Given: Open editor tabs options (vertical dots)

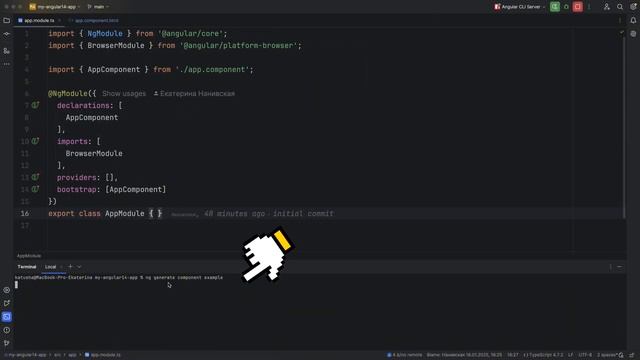Looking at the screenshot, I should point(620,20).
